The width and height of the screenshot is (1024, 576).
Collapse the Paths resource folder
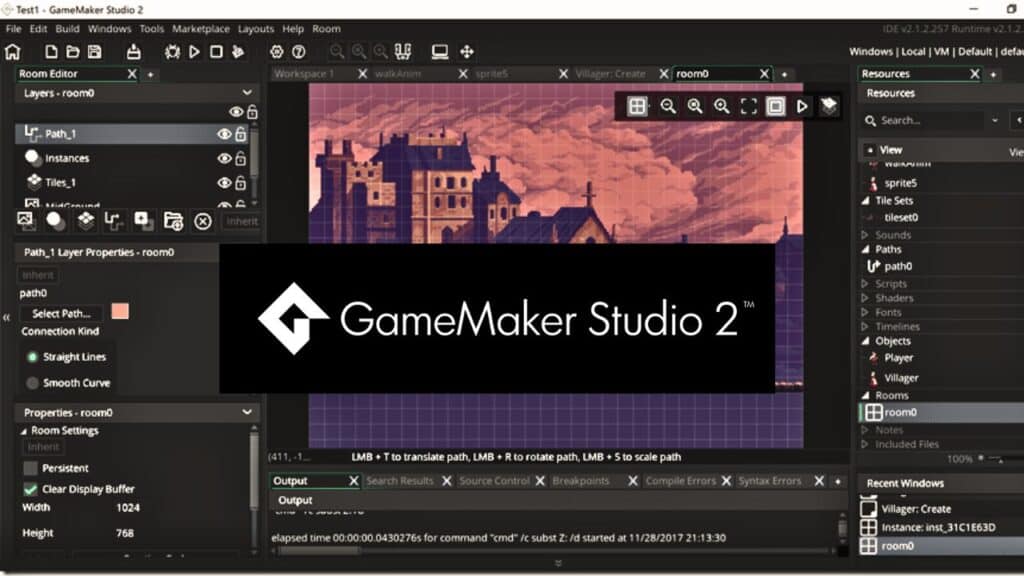coord(865,249)
